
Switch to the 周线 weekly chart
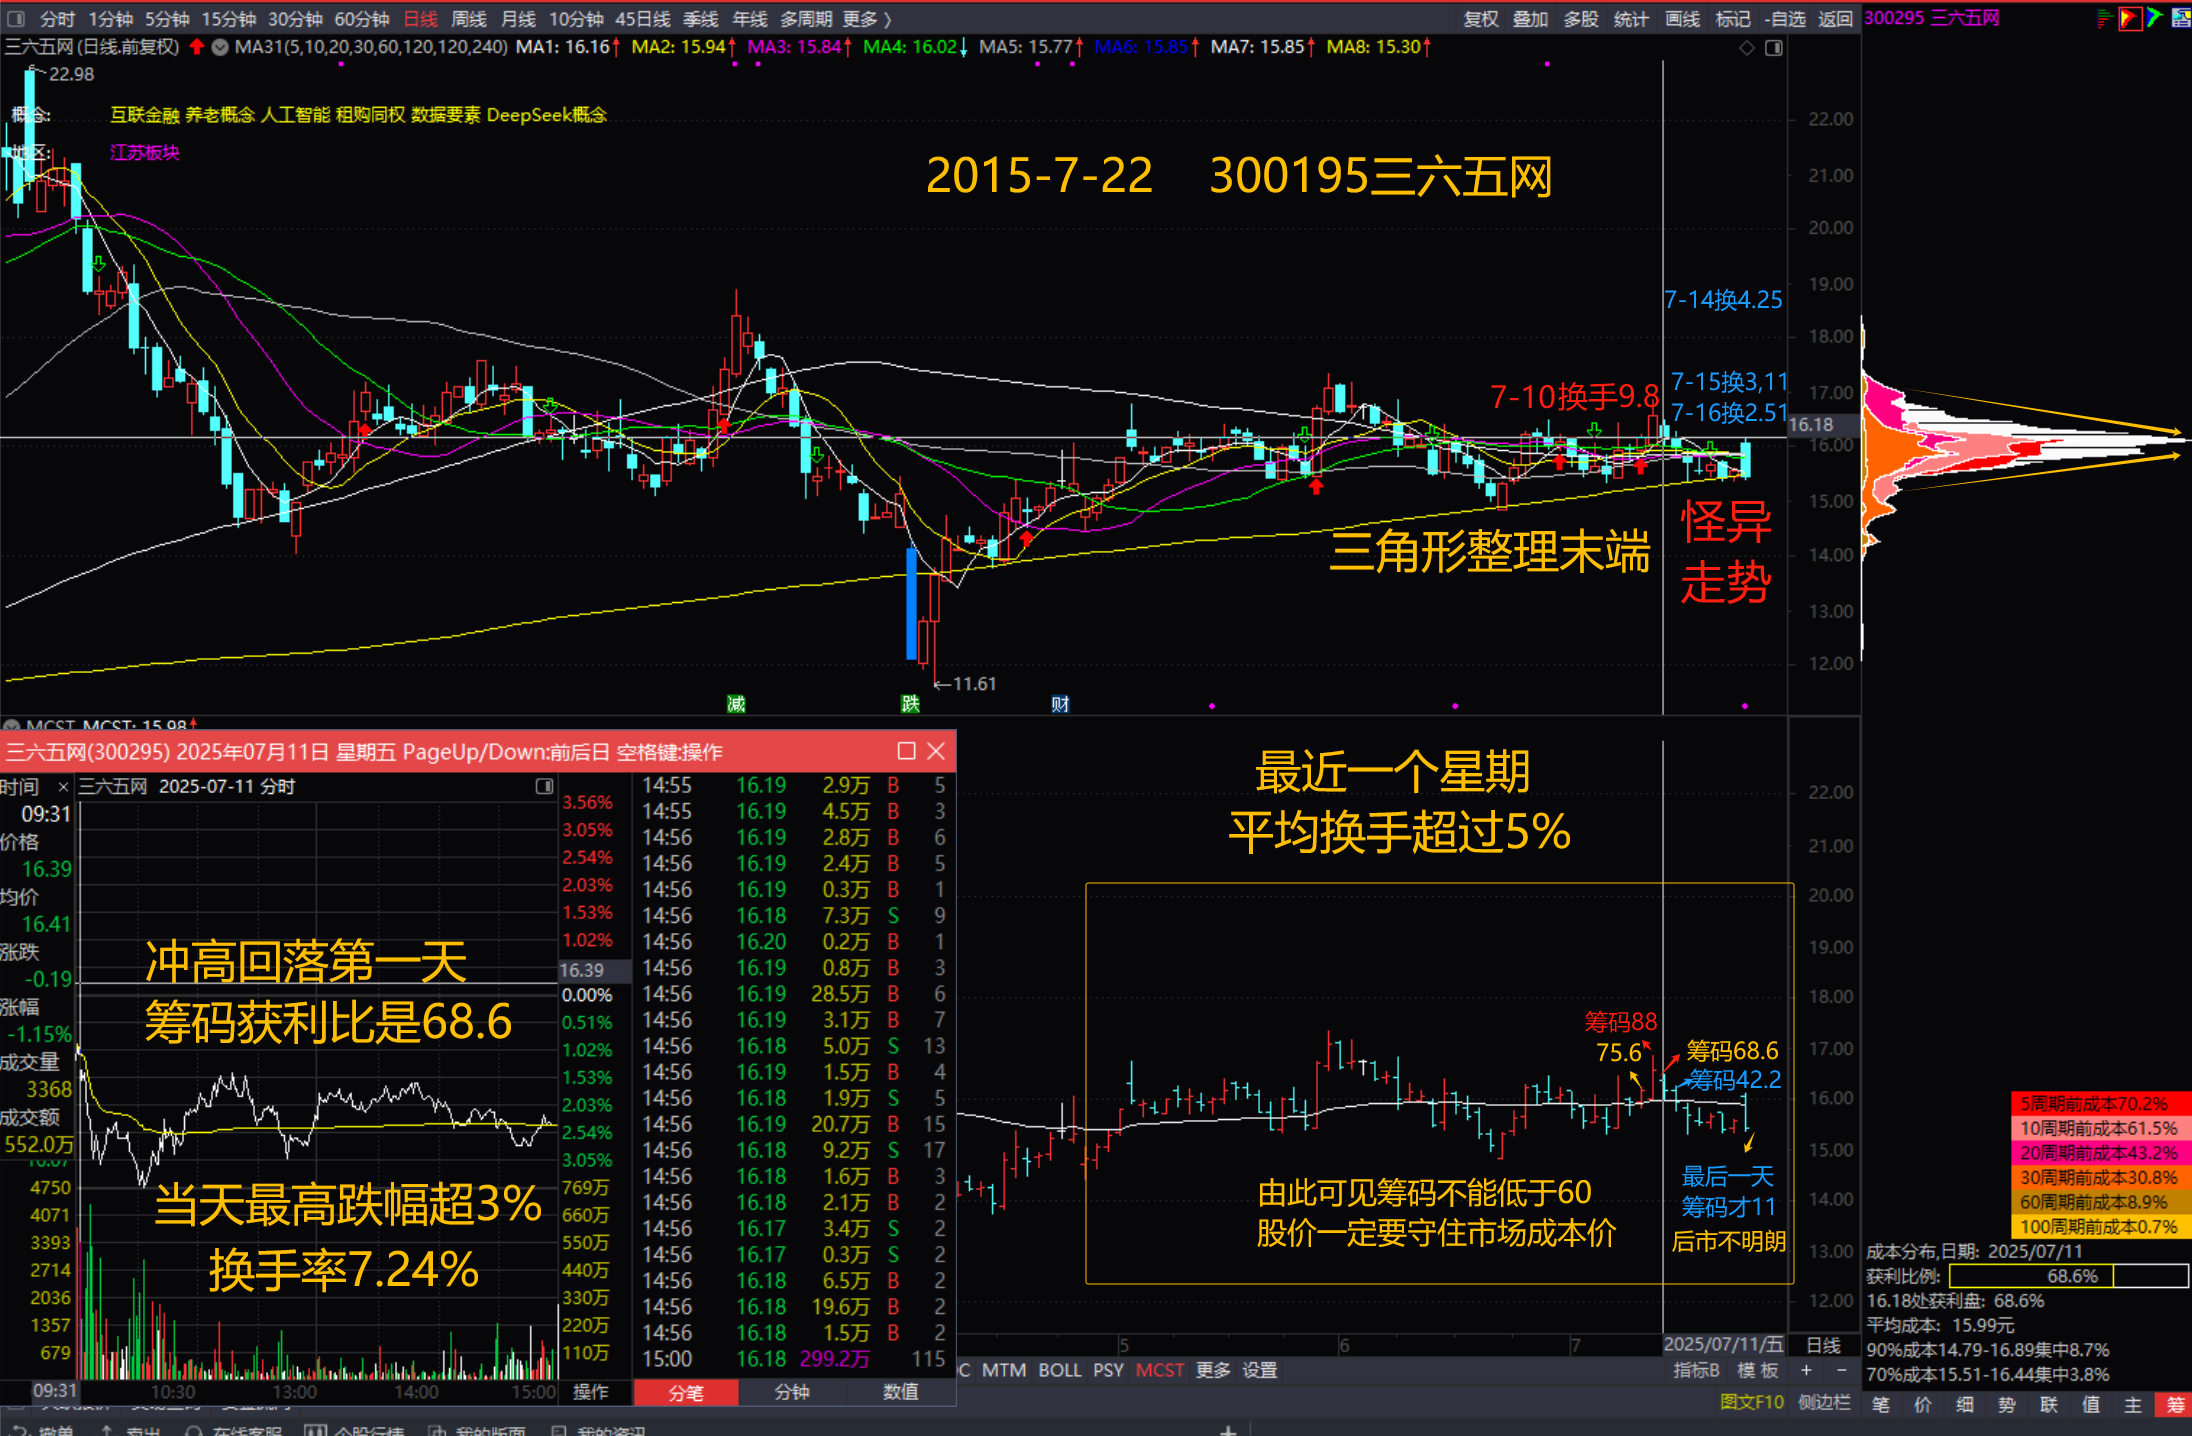tap(469, 19)
